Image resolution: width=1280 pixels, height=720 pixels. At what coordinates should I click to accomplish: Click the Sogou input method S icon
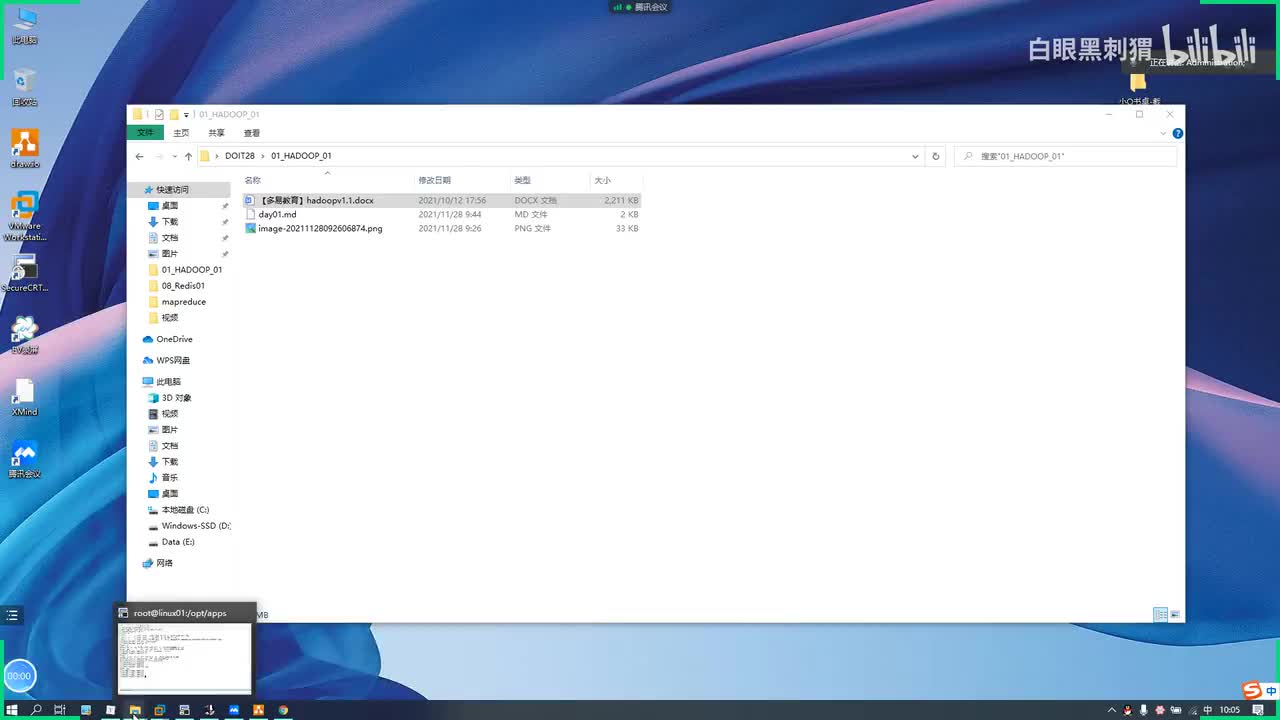coord(1251,690)
